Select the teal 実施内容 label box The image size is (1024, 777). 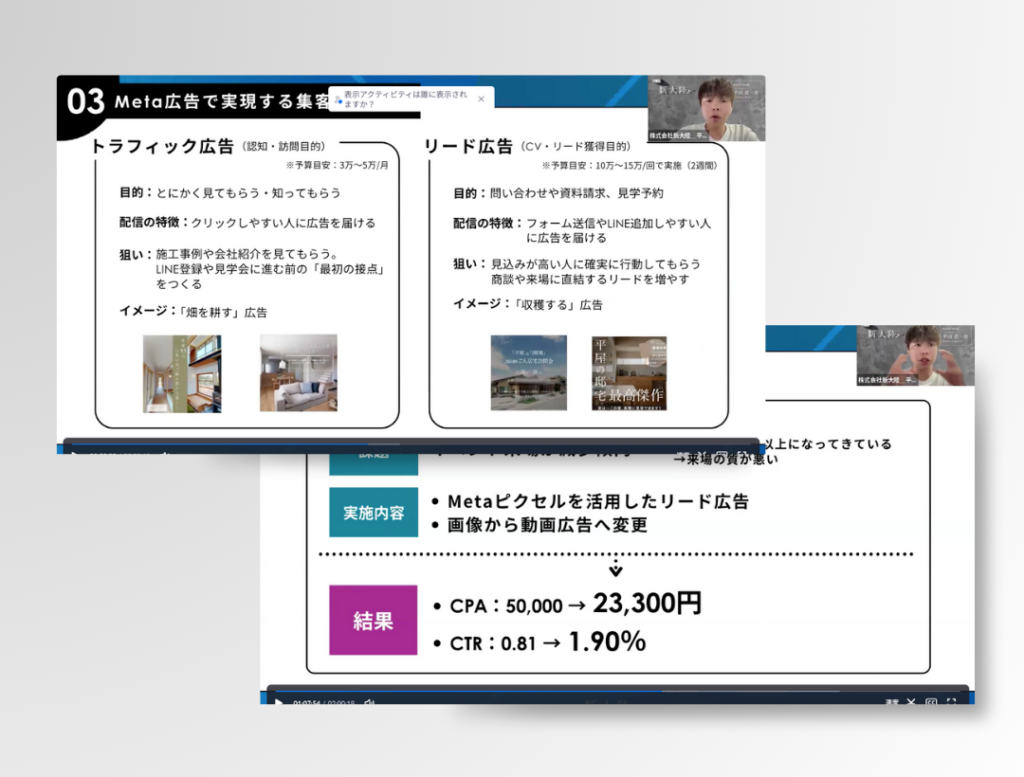(x=373, y=512)
